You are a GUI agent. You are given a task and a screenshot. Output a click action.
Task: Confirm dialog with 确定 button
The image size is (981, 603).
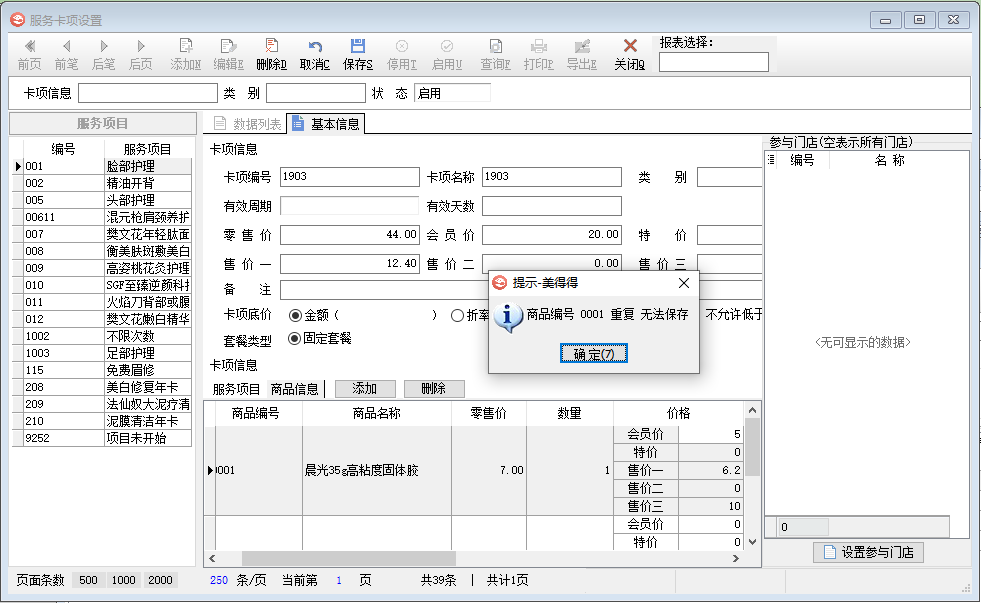(593, 354)
